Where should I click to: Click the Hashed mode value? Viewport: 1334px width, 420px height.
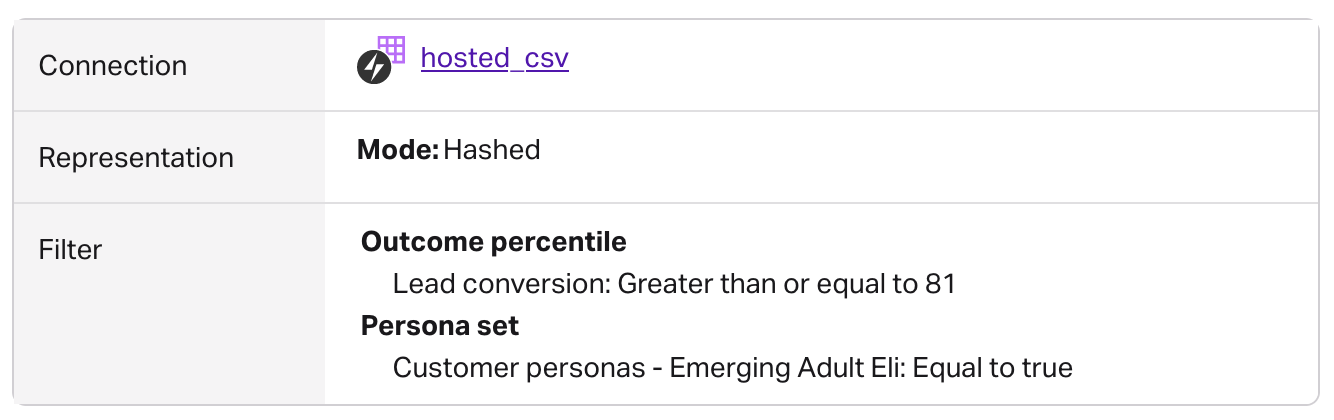491,150
